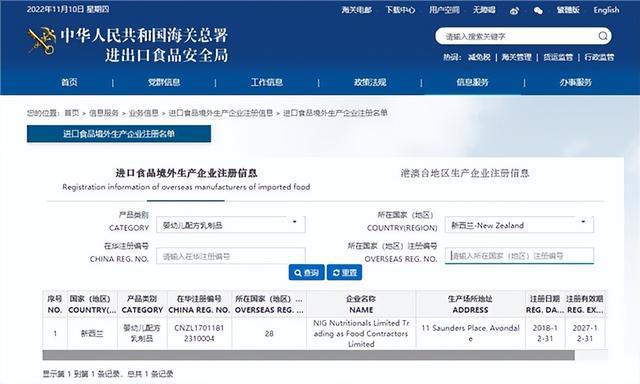Screen dimensions: 640x384
Task: Switch to 繁體版 traditional Chinese
Action: pyautogui.click(x=568, y=10)
